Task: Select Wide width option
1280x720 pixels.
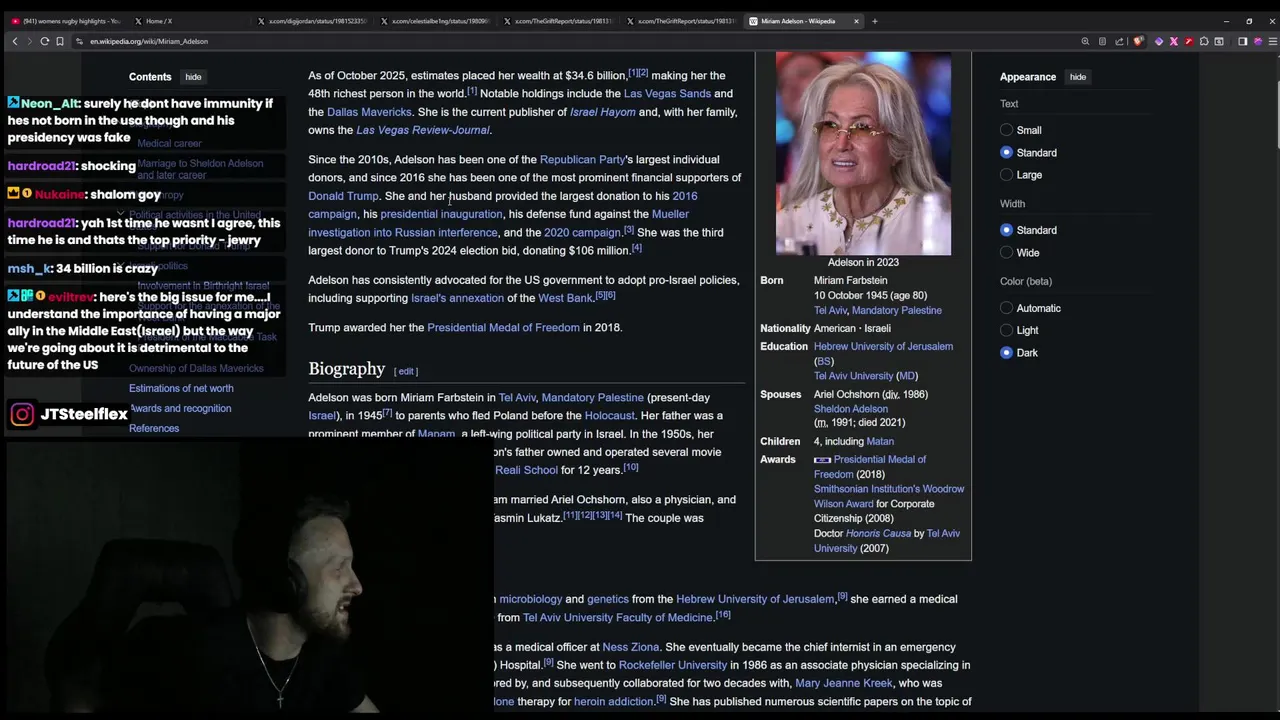Action: point(1006,253)
